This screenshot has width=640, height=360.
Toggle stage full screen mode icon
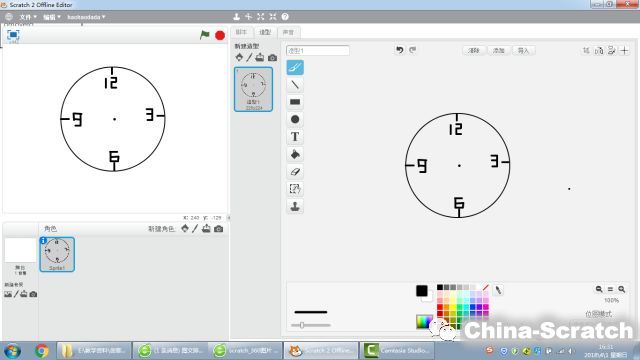click(x=13, y=35)
